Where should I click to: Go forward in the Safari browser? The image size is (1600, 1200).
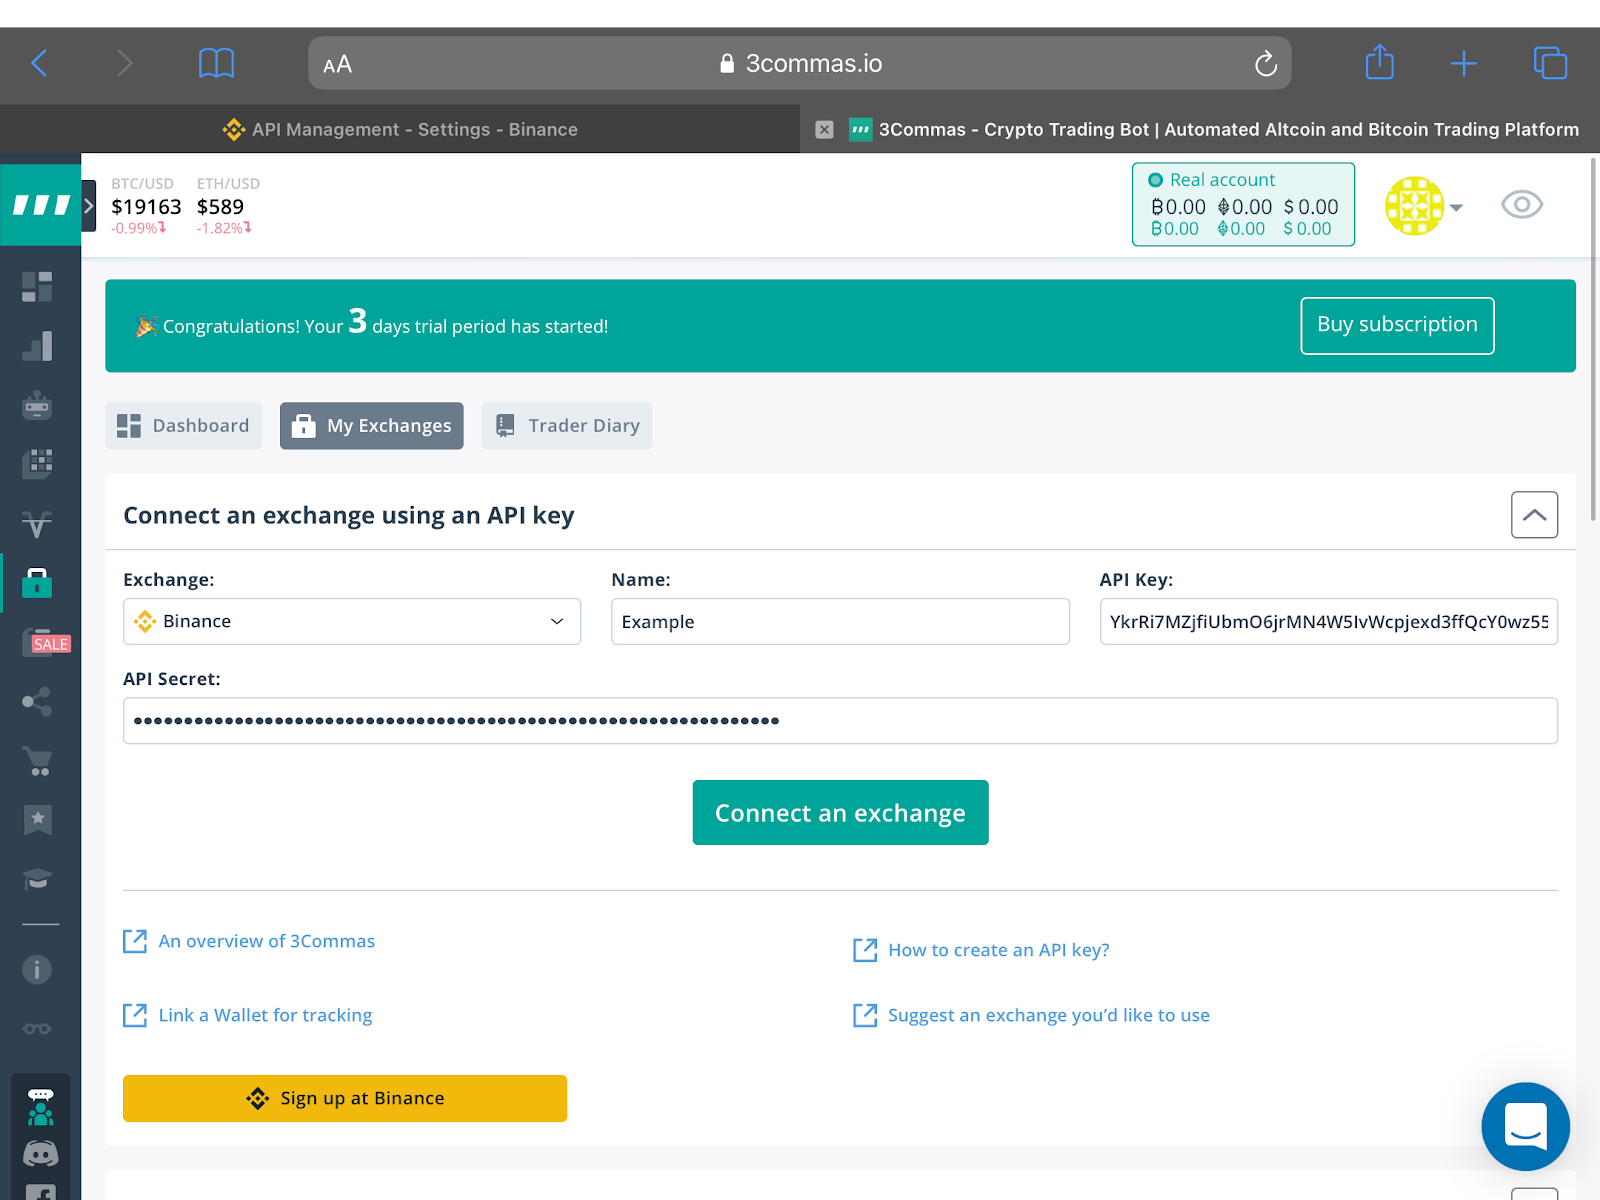(x=125, y=64)
